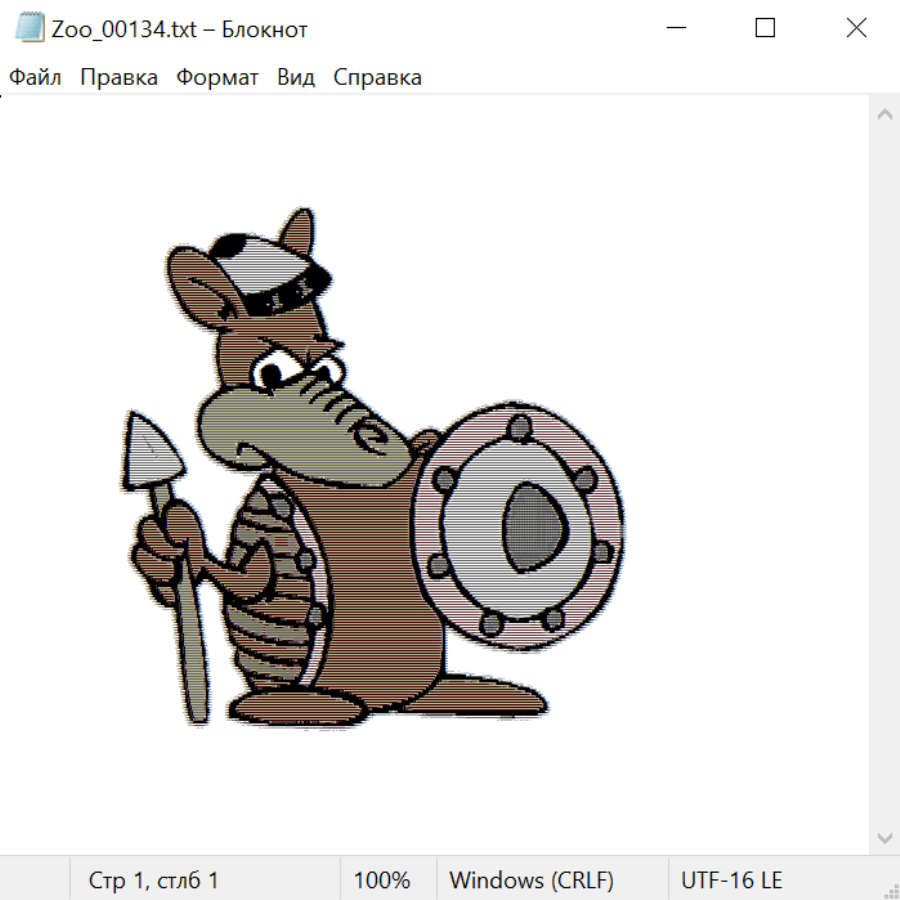Image resolution: width=900 pixels, height=900 pixels.
Task: Close the Zoo_00134.txt window
Action: pos(856,29)
